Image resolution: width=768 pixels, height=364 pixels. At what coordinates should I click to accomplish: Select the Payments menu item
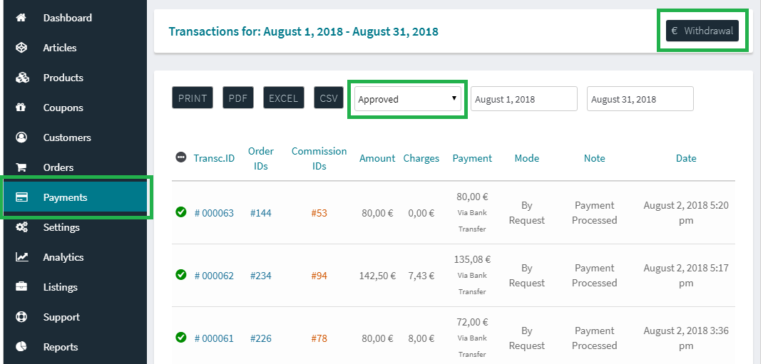pyautogui.click(x=75, y=197)
